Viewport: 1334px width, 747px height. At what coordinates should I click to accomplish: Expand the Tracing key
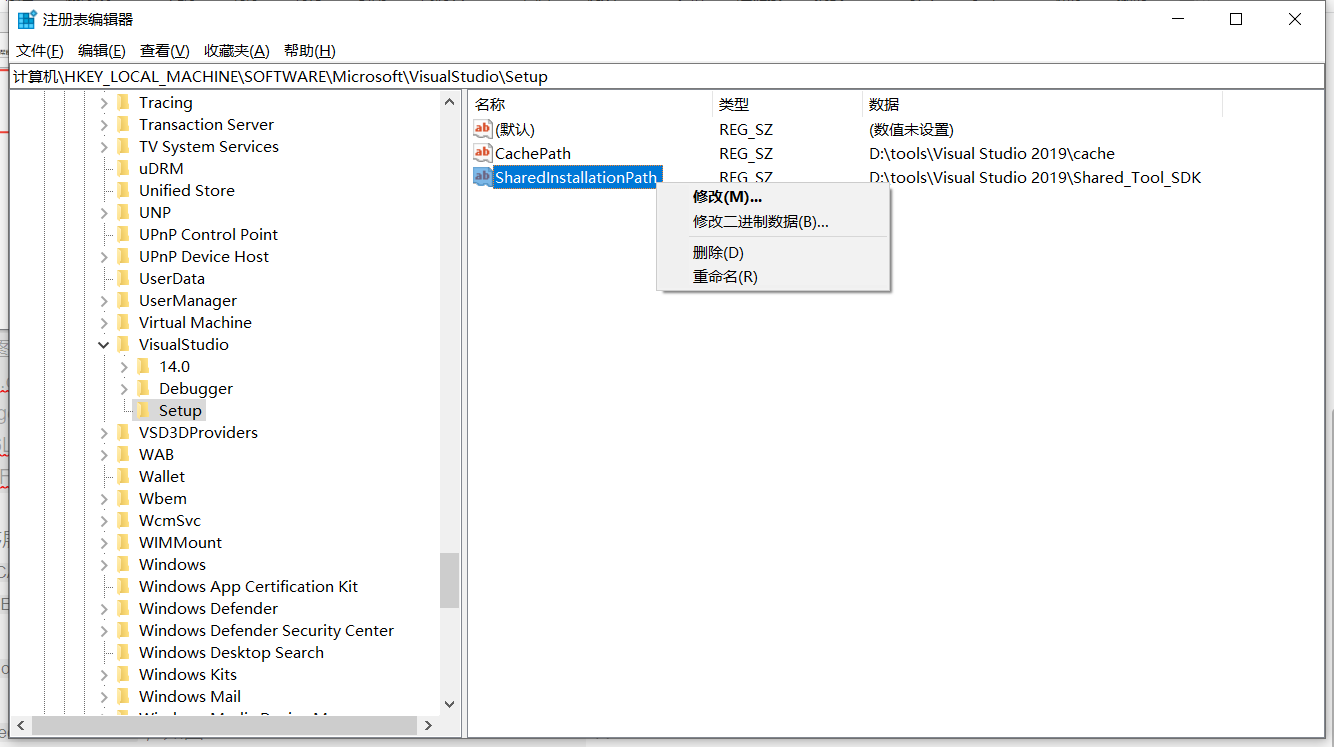pos(104,102)
